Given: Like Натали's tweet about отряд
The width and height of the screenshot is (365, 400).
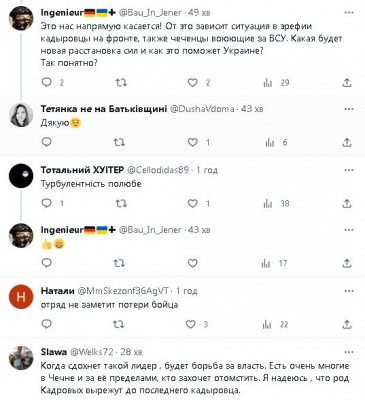Looking at the screenshot, I should 190,324.
